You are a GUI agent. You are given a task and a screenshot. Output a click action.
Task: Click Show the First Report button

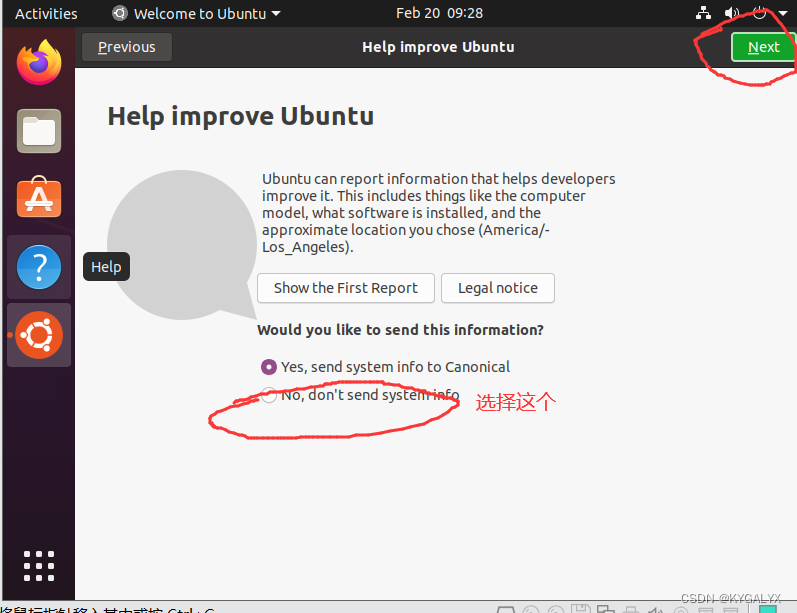click(x=346, y=288)
